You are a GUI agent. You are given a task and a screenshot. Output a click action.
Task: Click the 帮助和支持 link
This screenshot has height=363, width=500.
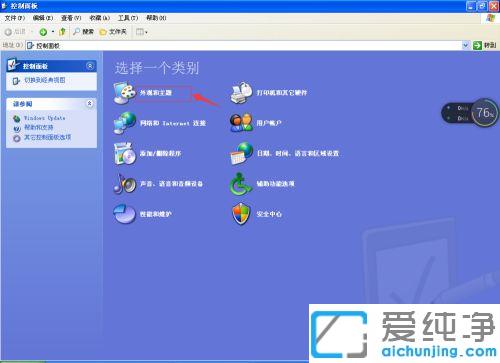click(x=38, y=127)
